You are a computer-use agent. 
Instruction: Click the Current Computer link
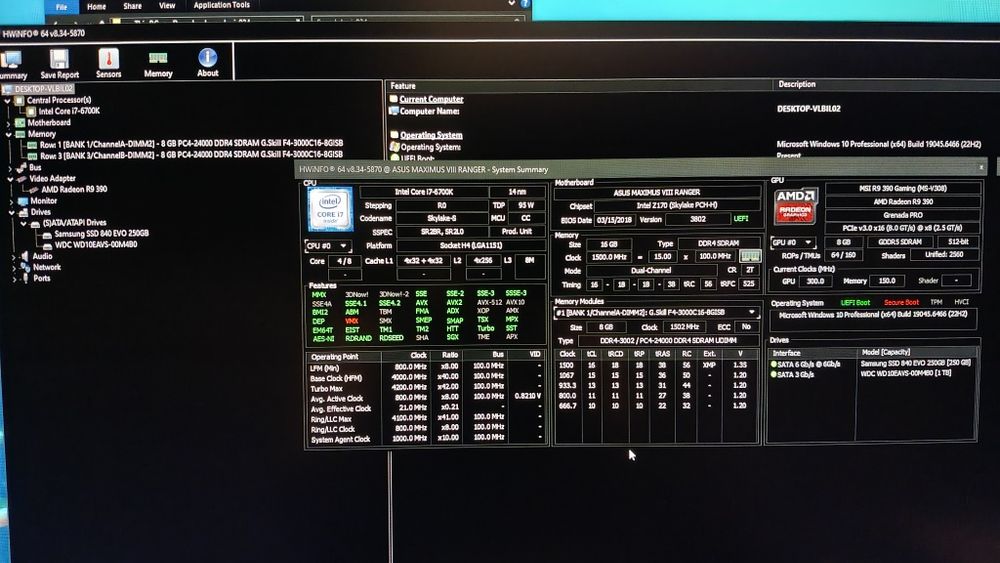[x=431, y=99]
